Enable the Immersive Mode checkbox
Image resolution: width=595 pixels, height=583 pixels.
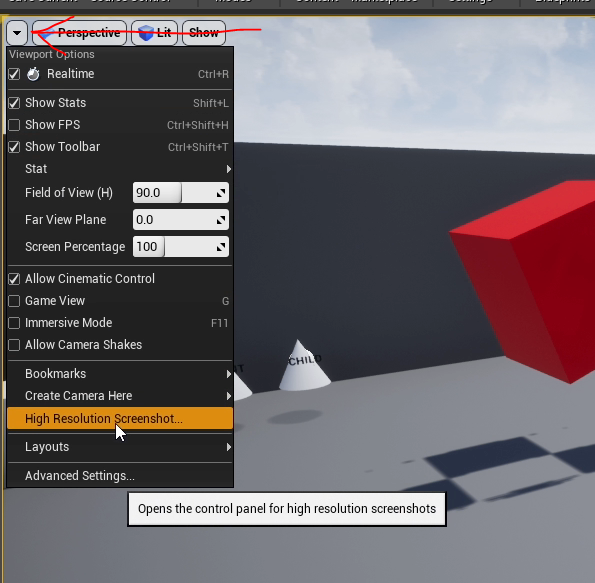click(14, 323)
